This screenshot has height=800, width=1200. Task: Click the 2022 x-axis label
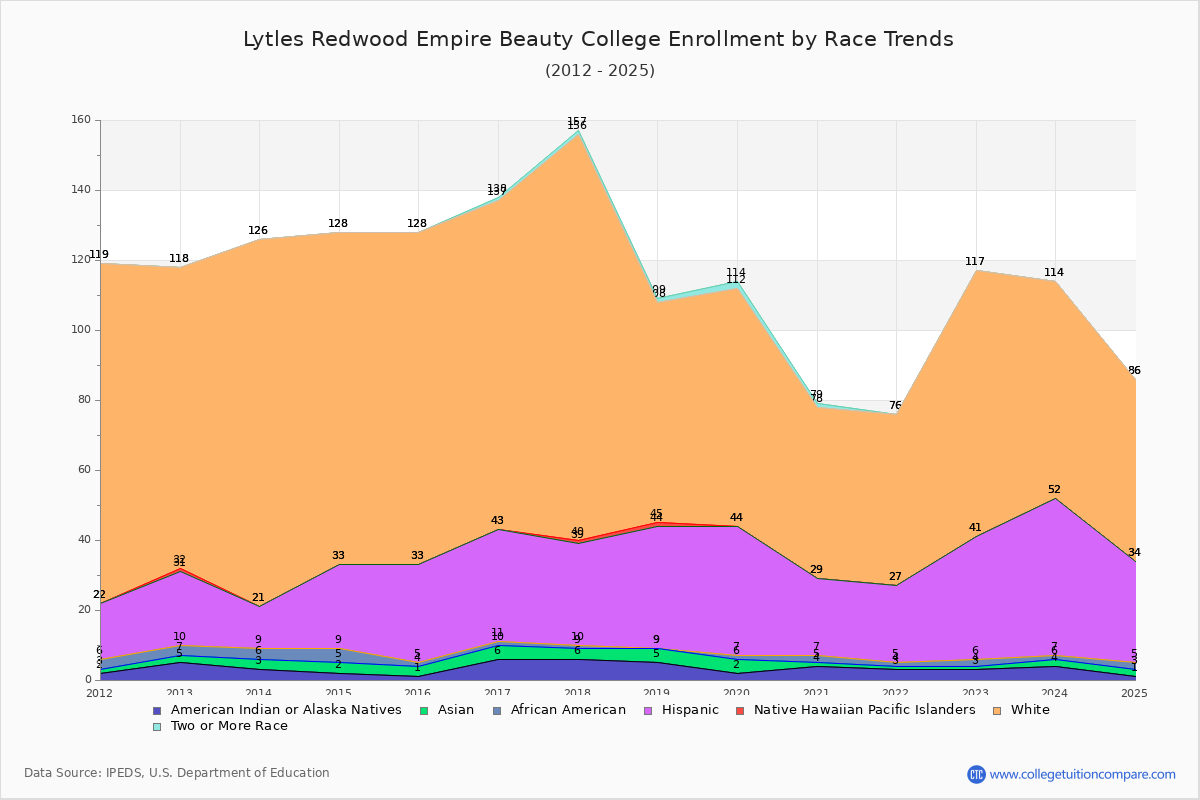pyautogui.click(x=896, y=693)
